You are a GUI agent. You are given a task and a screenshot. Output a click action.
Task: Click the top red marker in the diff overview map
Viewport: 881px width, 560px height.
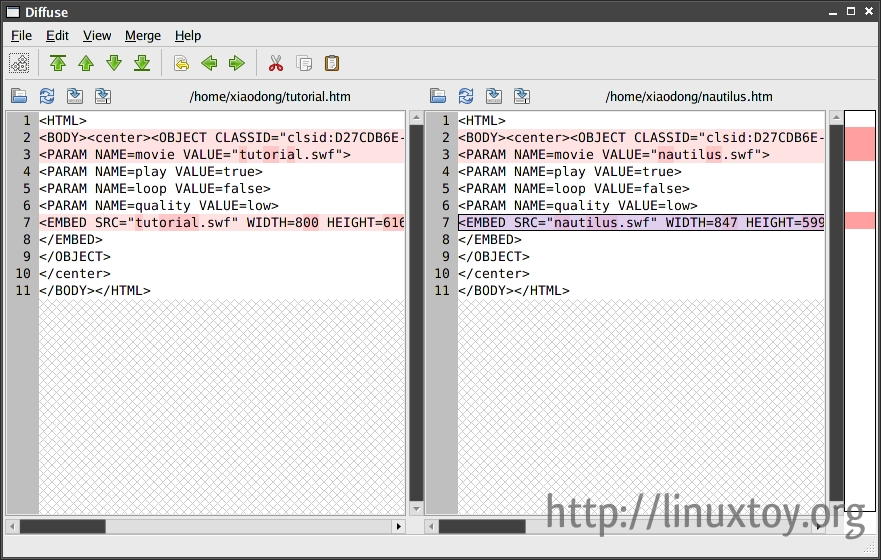click(x=859, y=144)
